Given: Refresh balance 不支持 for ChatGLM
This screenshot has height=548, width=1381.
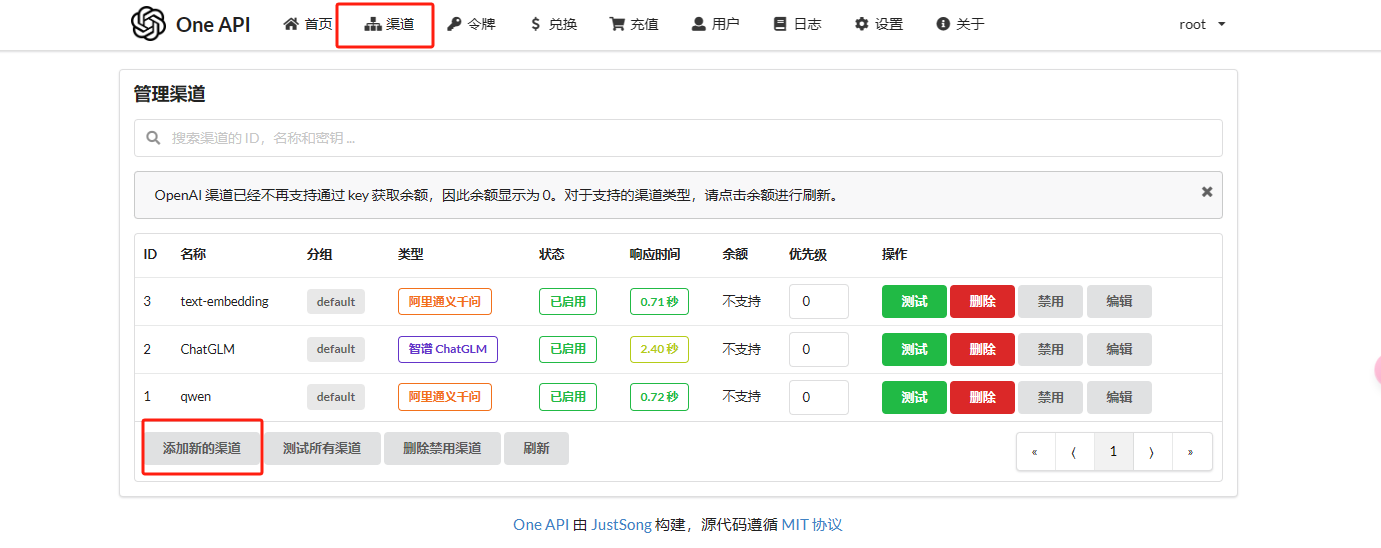Looking at the screenshot, I should click(741, 349).
